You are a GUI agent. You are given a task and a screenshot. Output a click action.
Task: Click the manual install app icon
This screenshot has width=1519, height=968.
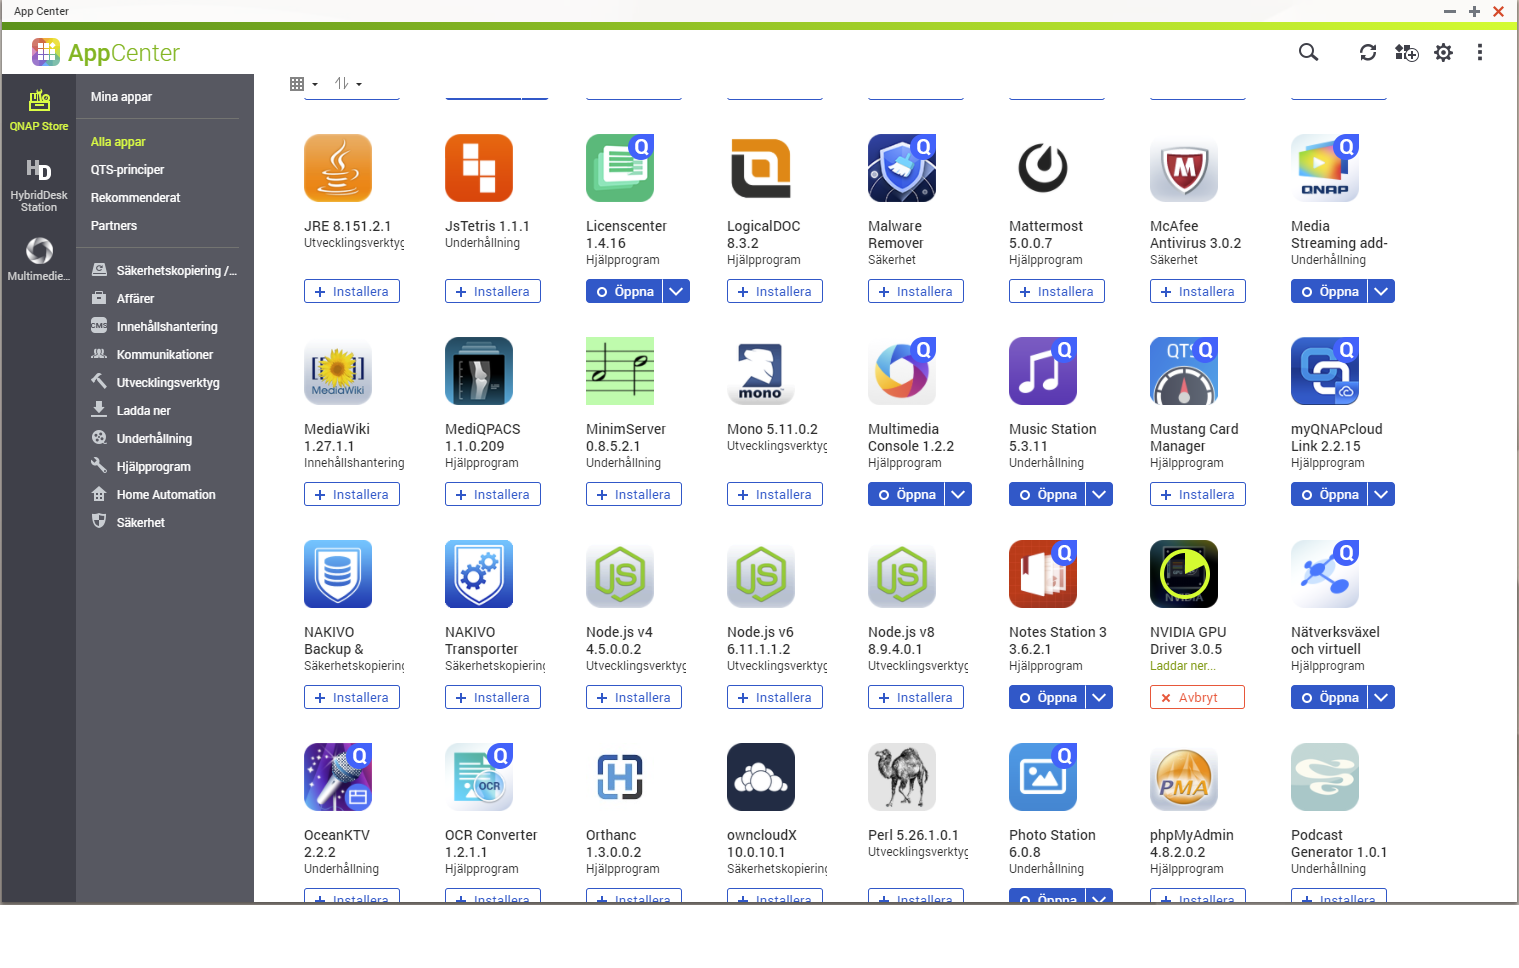(1406, 52)
